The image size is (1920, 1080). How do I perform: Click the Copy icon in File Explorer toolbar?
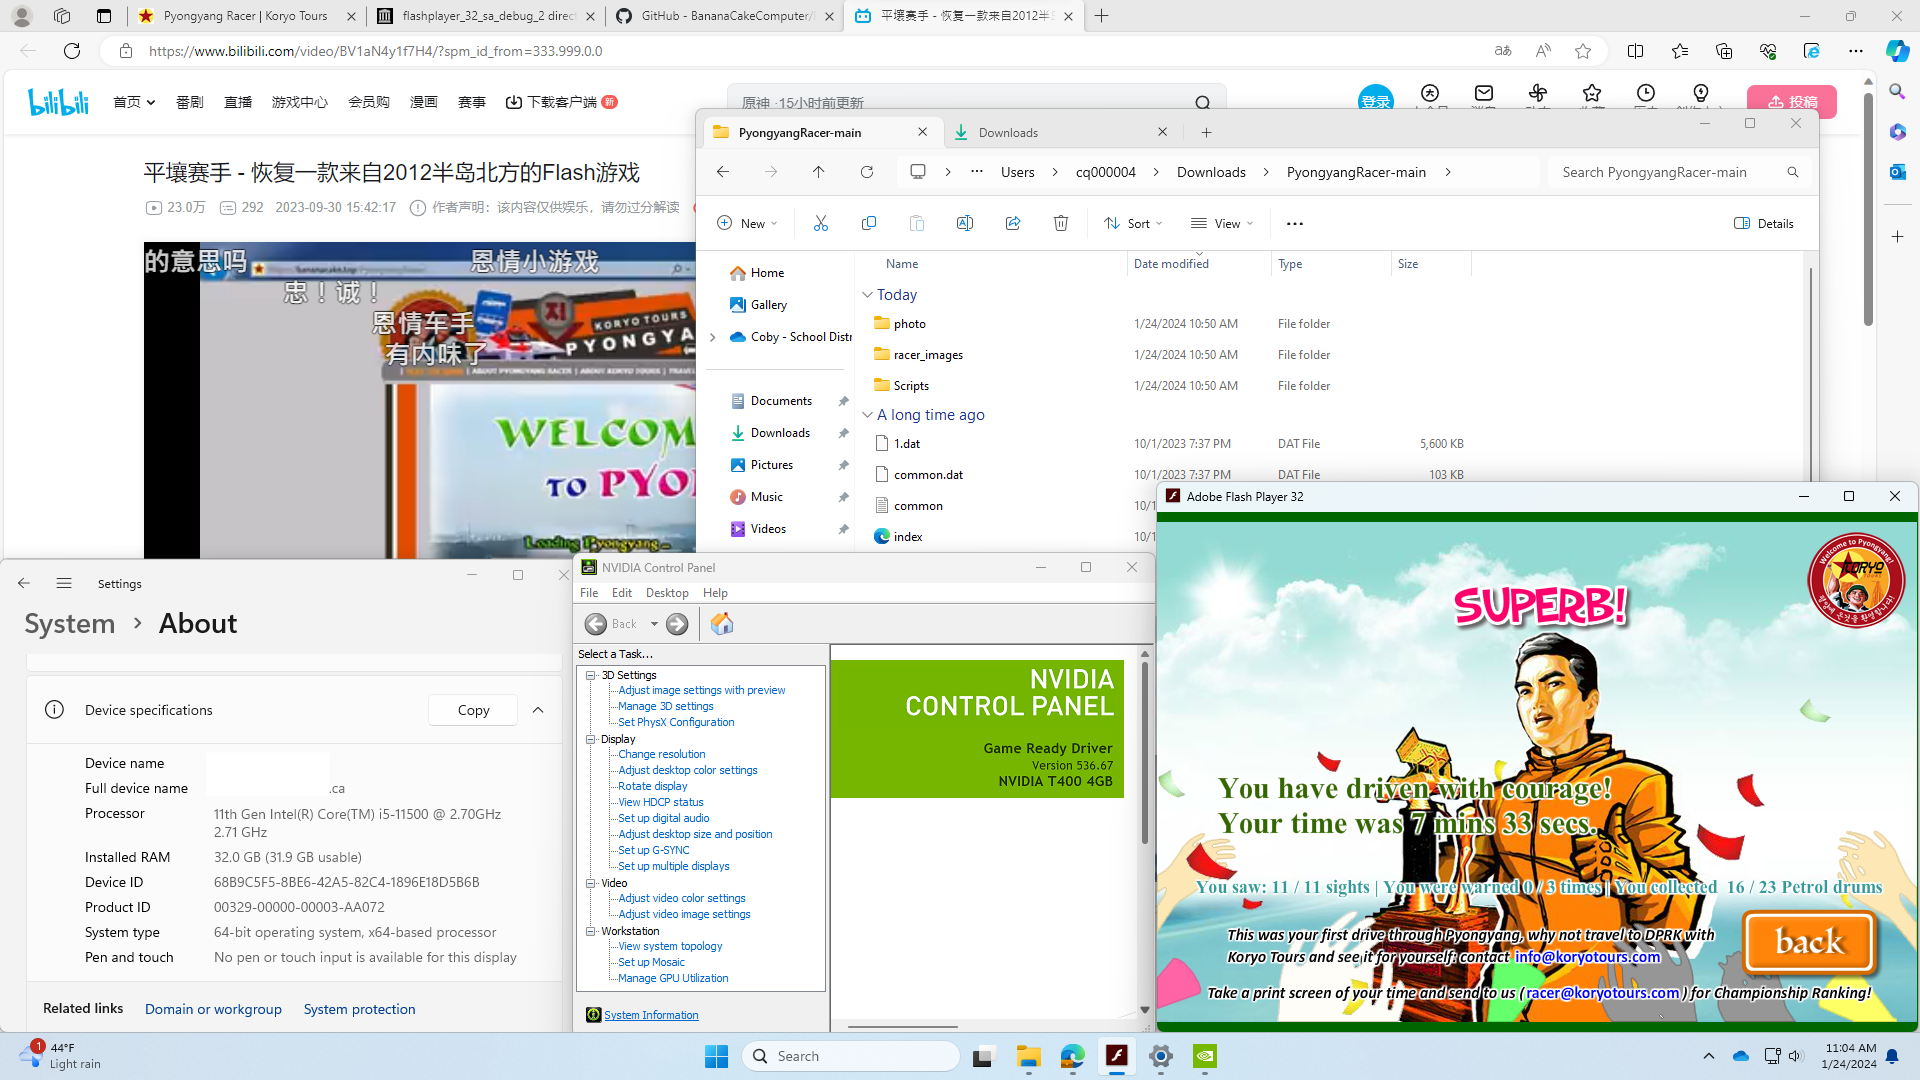pos(868,224)
